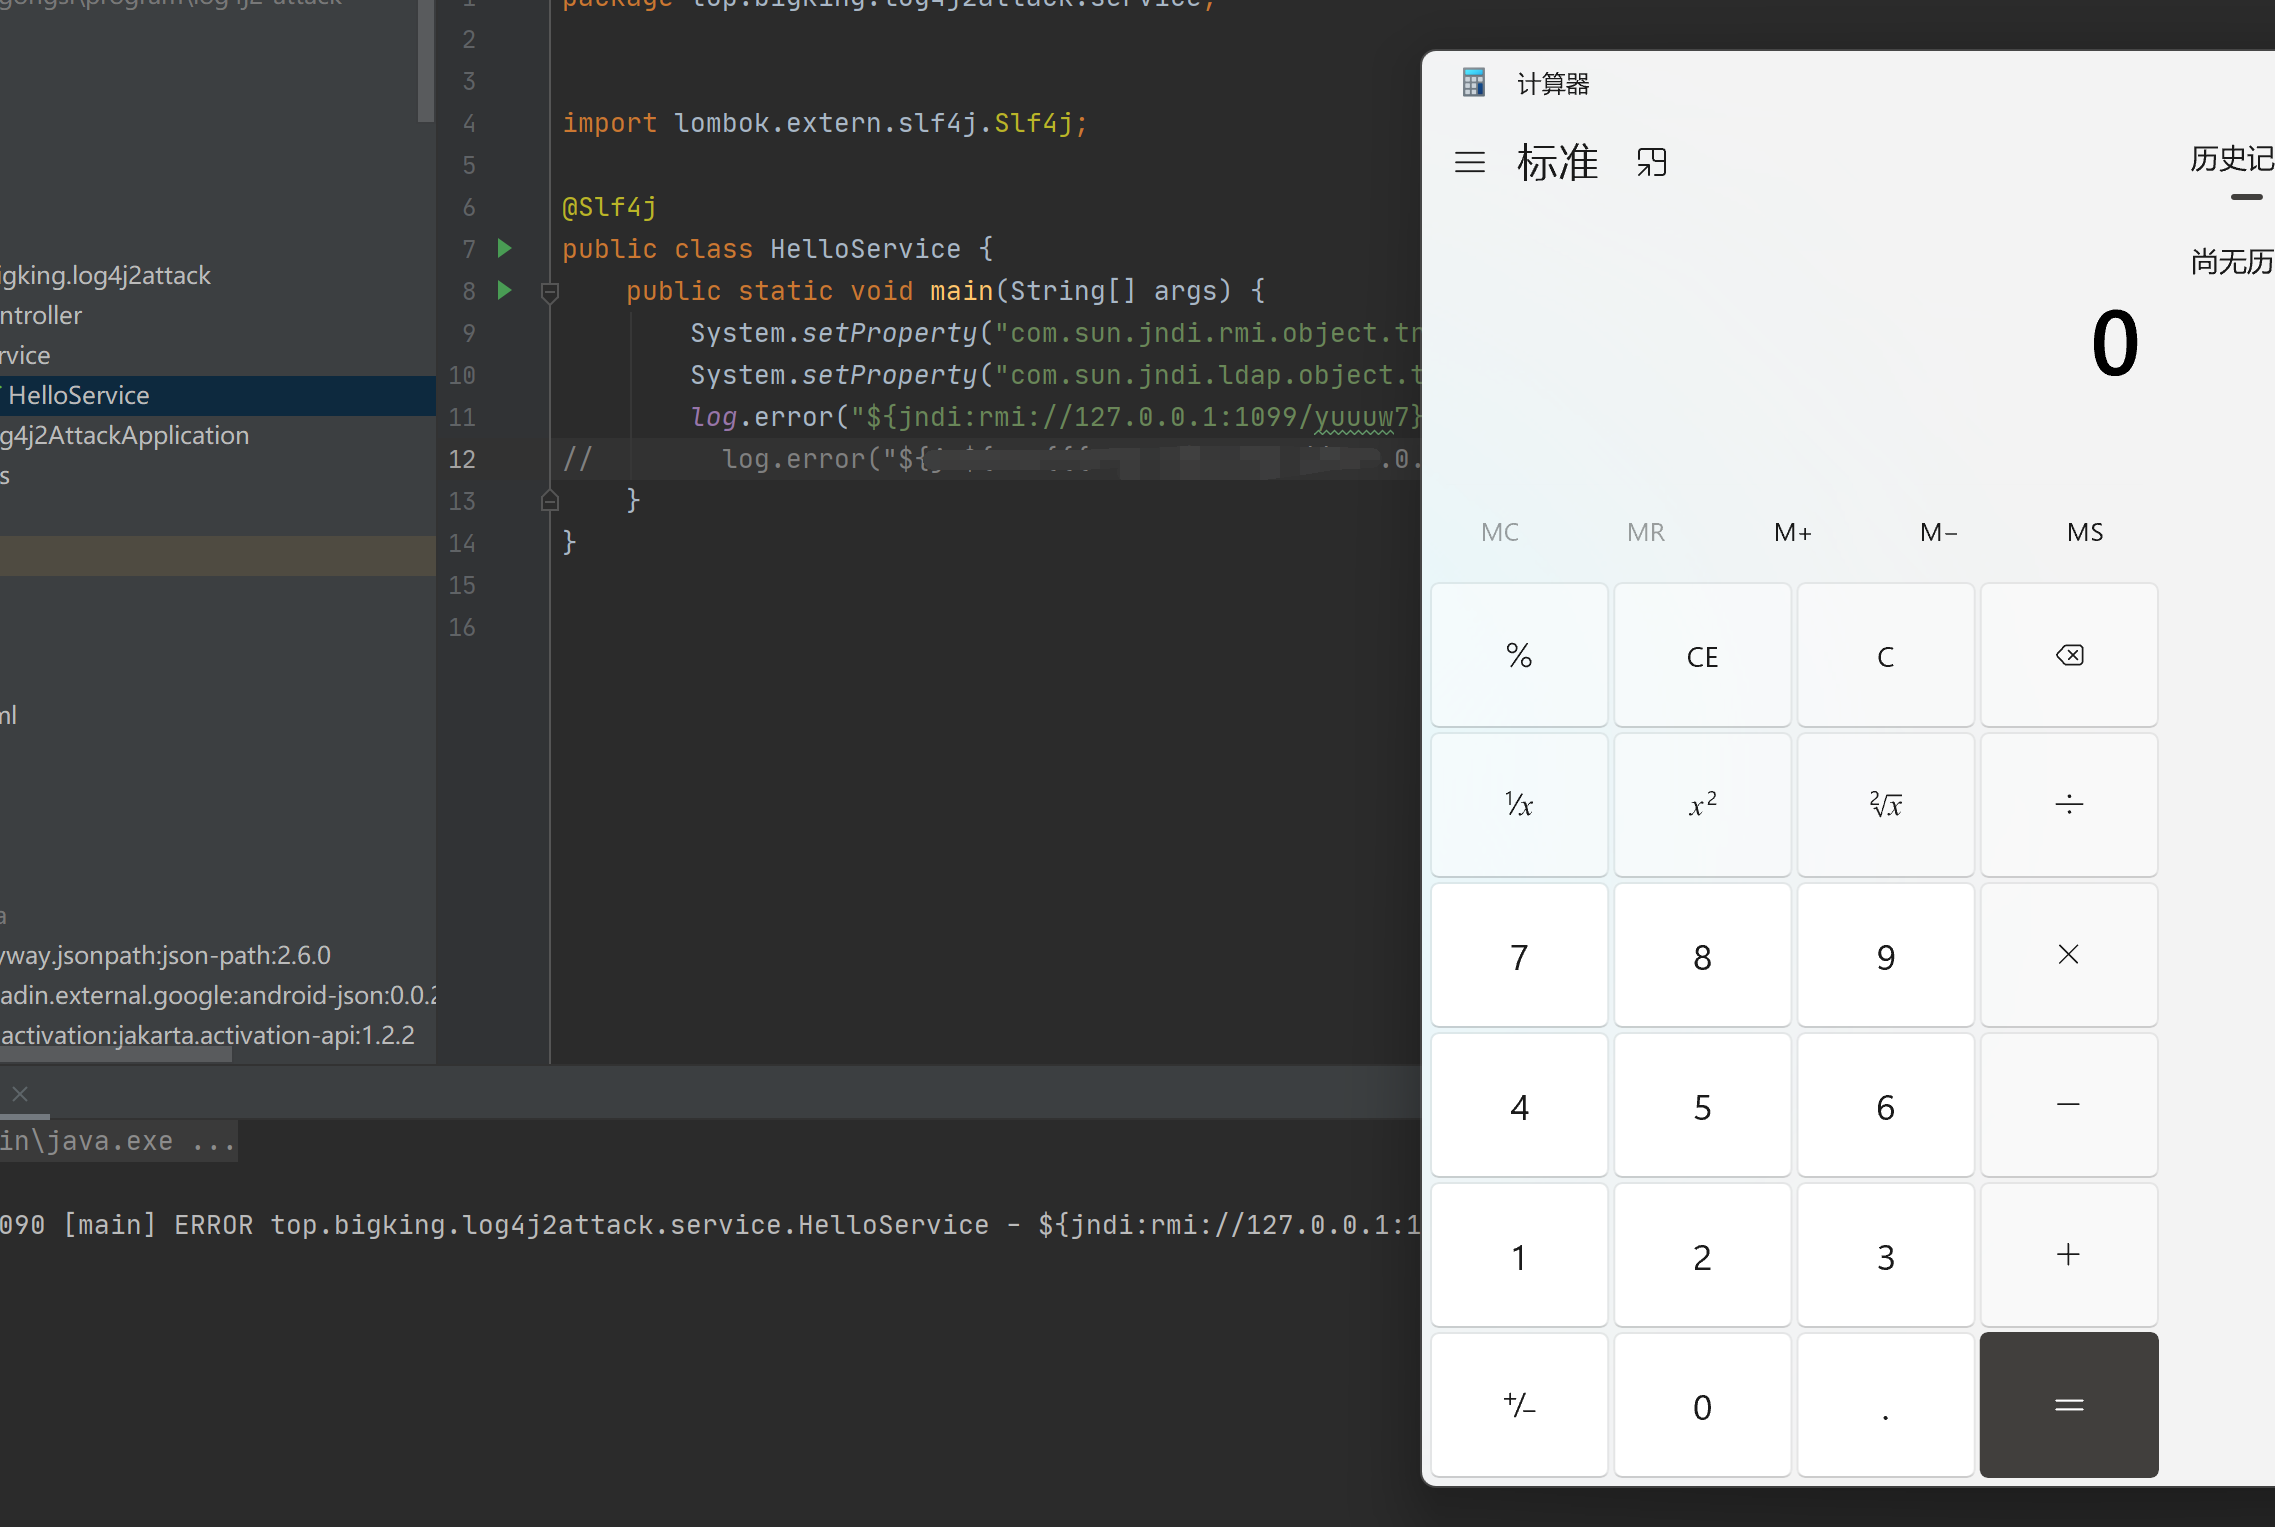This screenshot has height=1527, width=2275.
Task: Click the backspace delete icon
Action: point(2069,656)
